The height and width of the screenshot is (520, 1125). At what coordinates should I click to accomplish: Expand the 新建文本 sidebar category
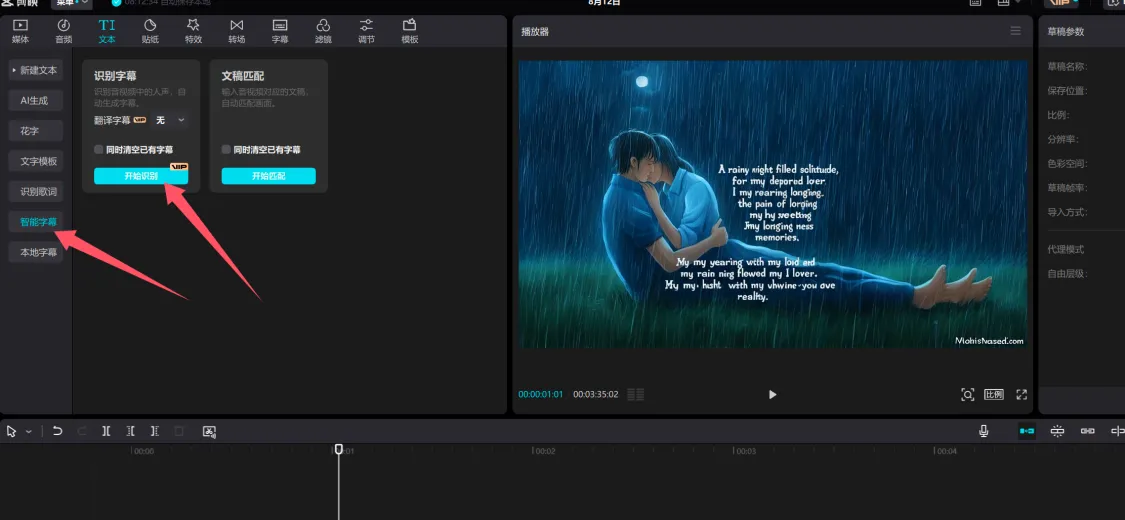pos(37,70)
